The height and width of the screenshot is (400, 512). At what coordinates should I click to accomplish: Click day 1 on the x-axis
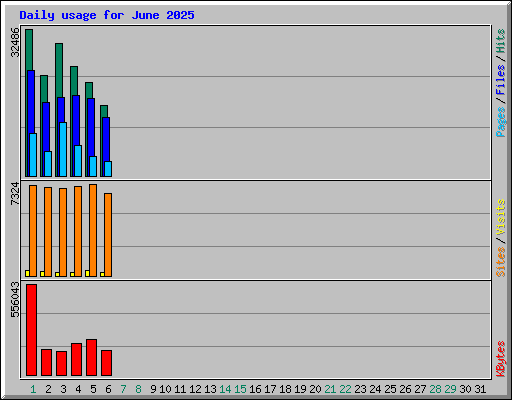point(33,389)
